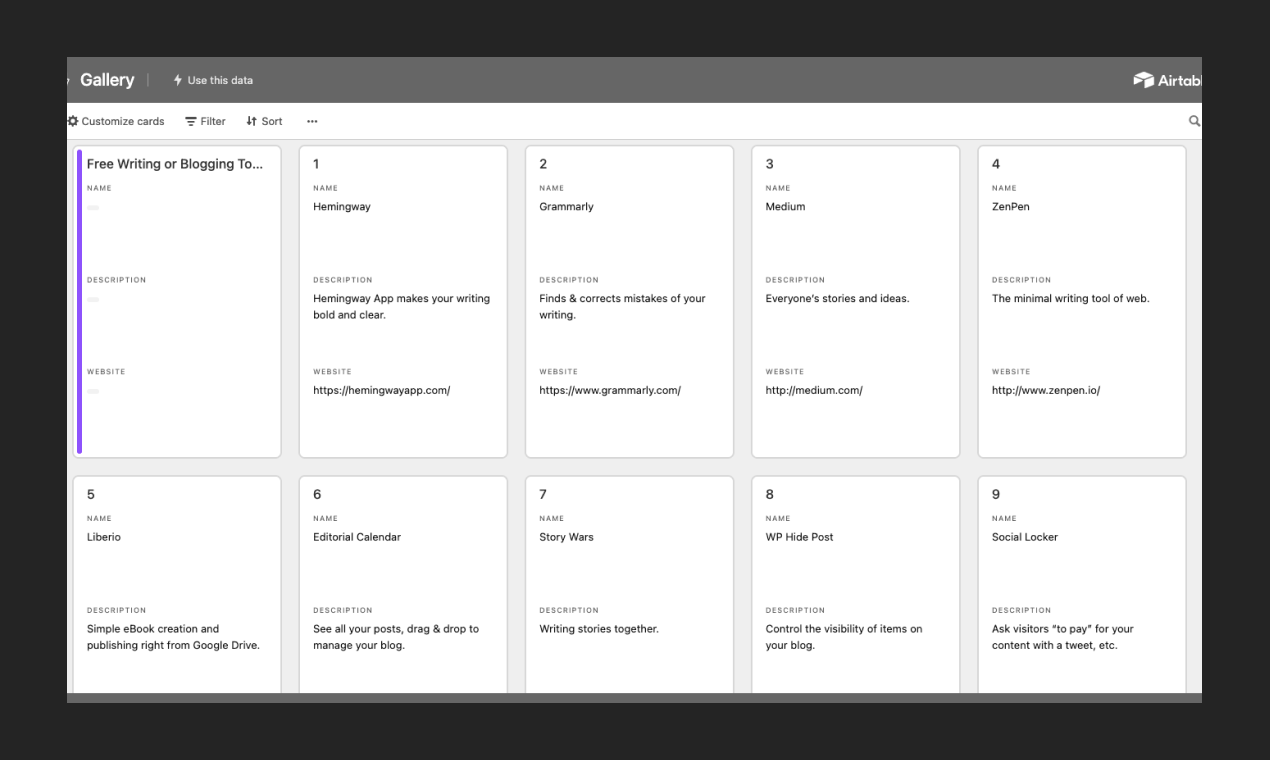Click the https://hemingwayapp.com/ link

point(381,390)
